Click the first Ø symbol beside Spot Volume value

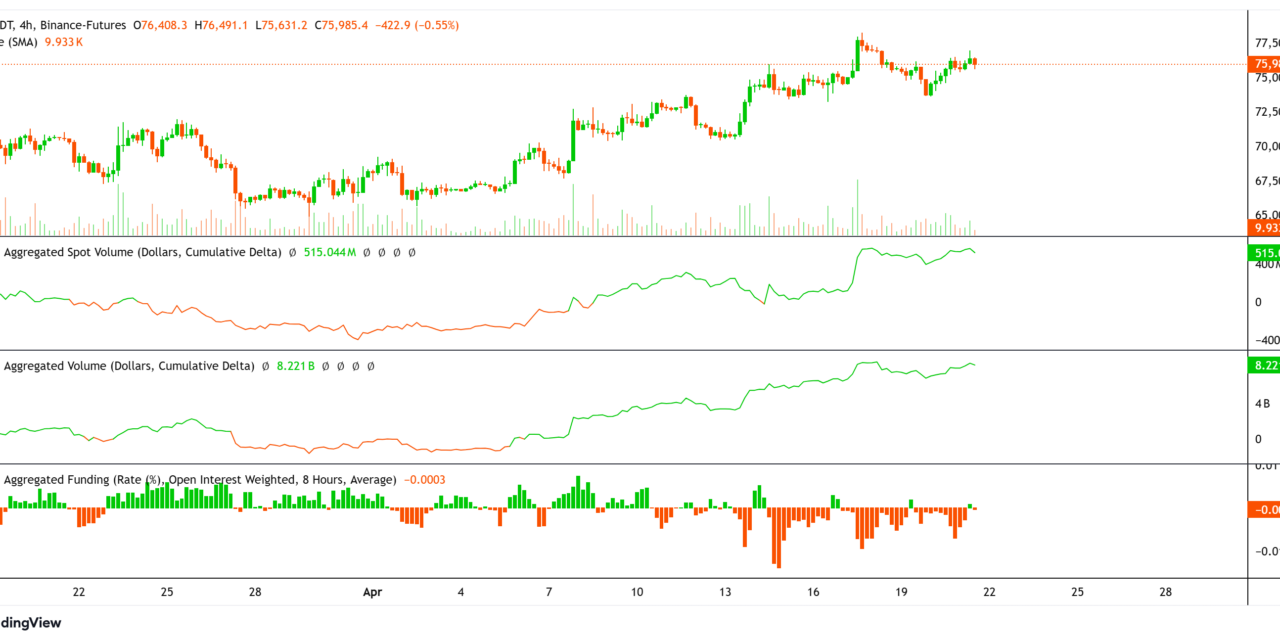coord(291,252)
